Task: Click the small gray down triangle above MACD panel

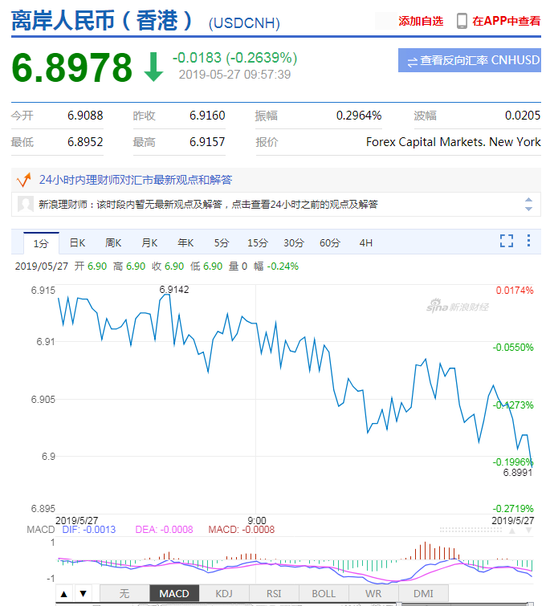Action: point(528,531)
